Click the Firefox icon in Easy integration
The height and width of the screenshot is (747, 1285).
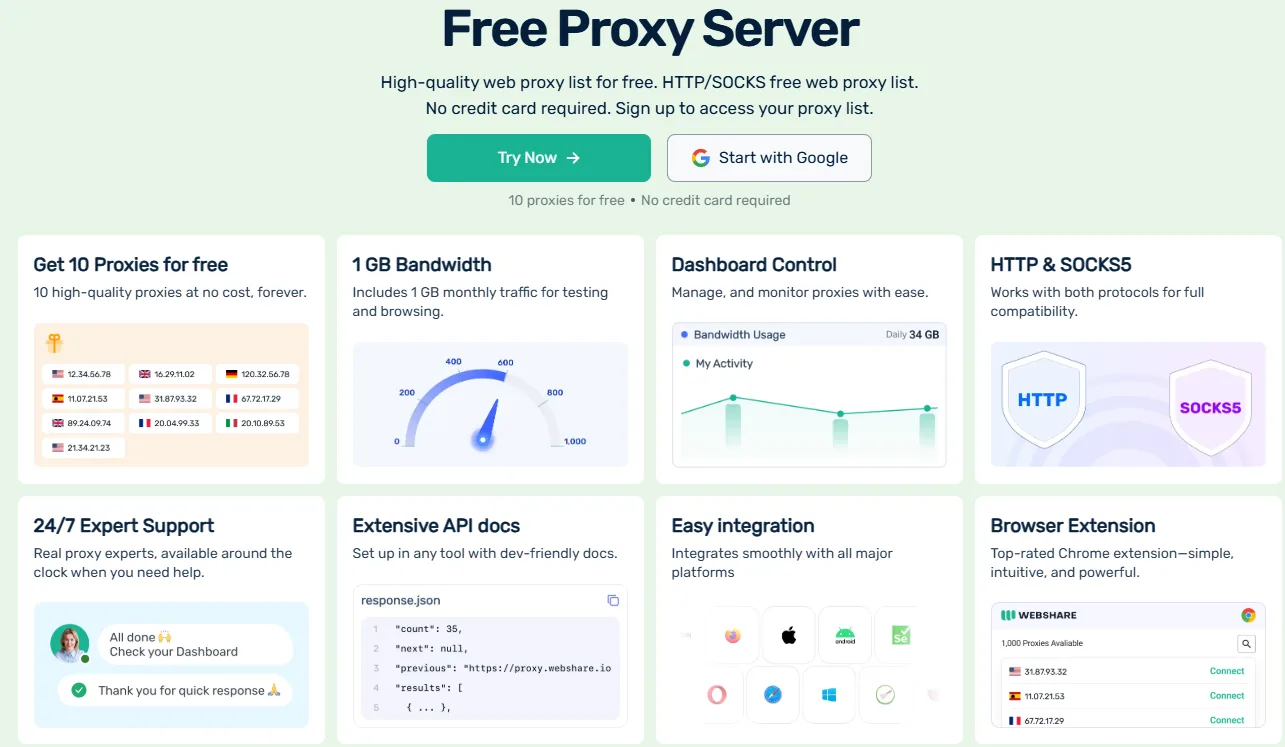click(733, 636)
